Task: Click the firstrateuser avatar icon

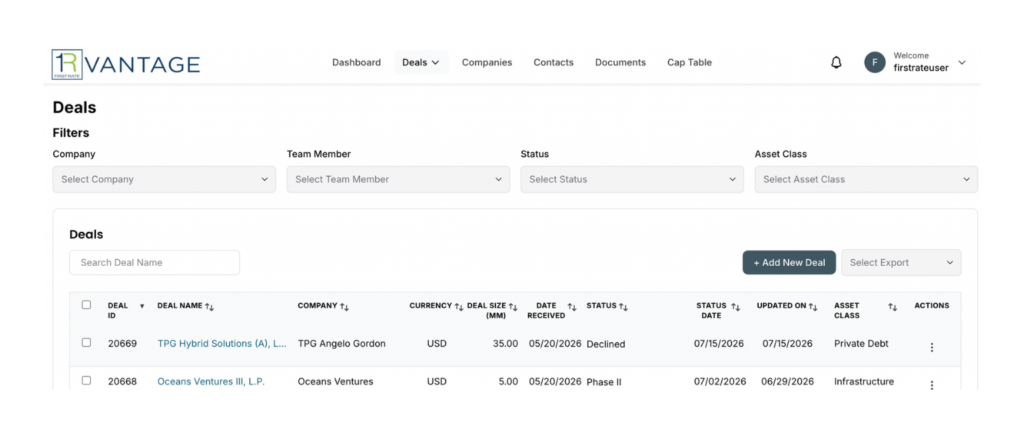Action: pos(875,63)
